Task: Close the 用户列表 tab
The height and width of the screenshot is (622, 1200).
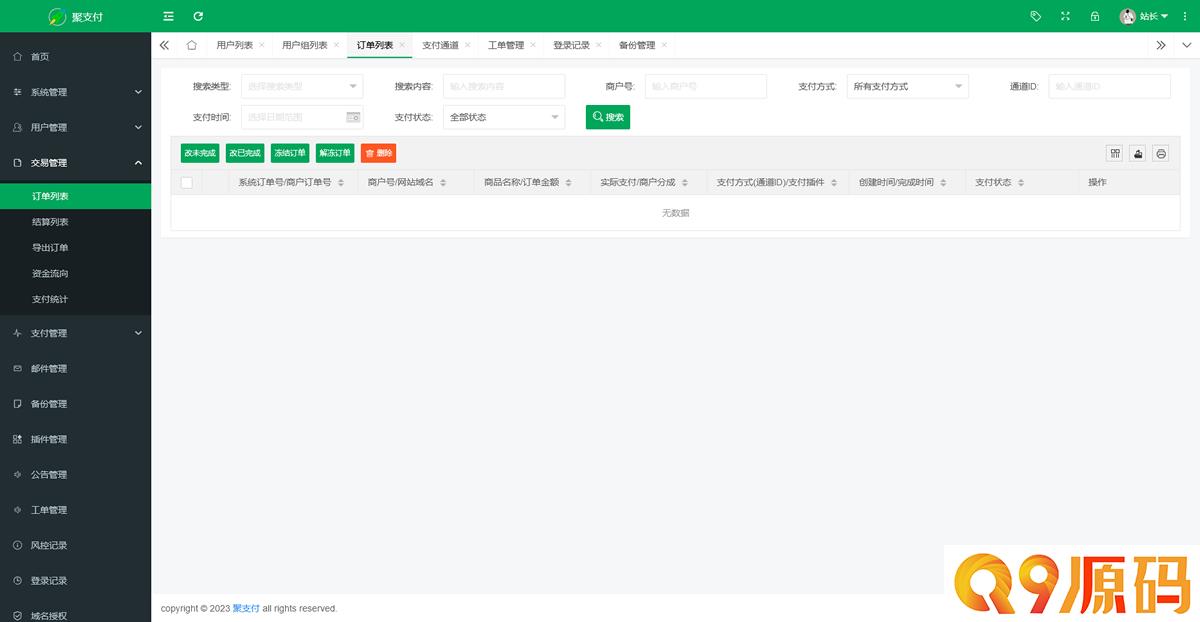Action: point(262,45)
